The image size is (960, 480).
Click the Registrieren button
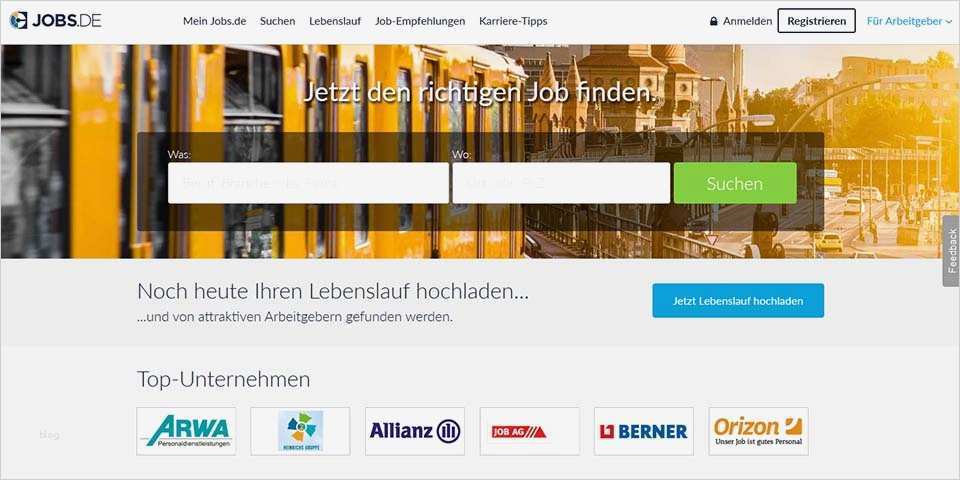(817, 21)
